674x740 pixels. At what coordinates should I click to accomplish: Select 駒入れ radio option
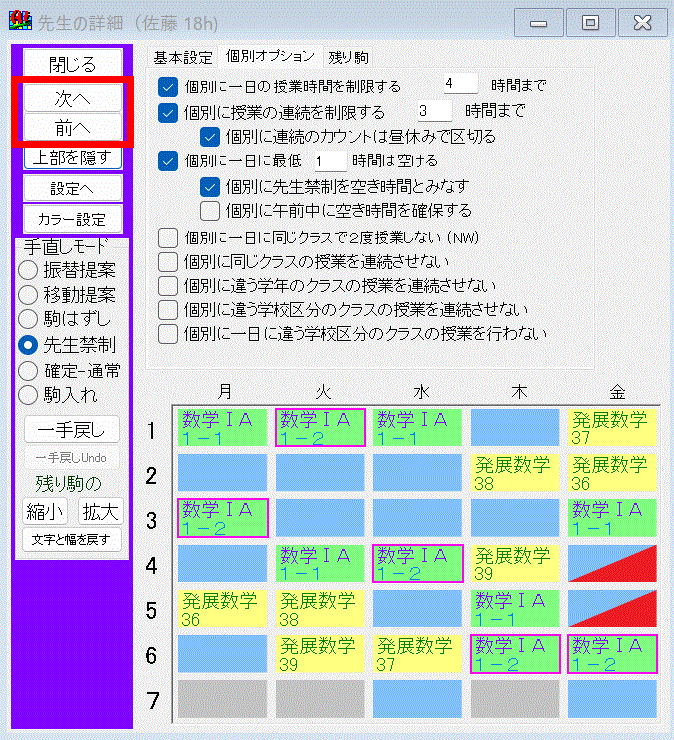click(x=58, y=395)
